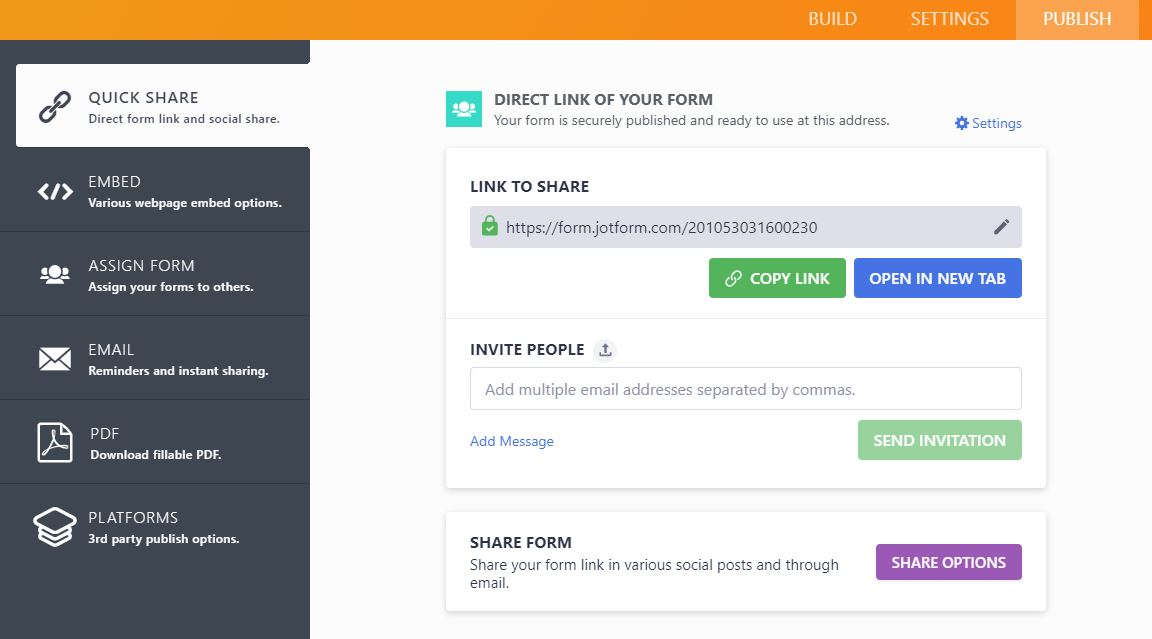Select the PUBLISH tab
This screenshot has width=1152, height=639.
pos(1077,20)
